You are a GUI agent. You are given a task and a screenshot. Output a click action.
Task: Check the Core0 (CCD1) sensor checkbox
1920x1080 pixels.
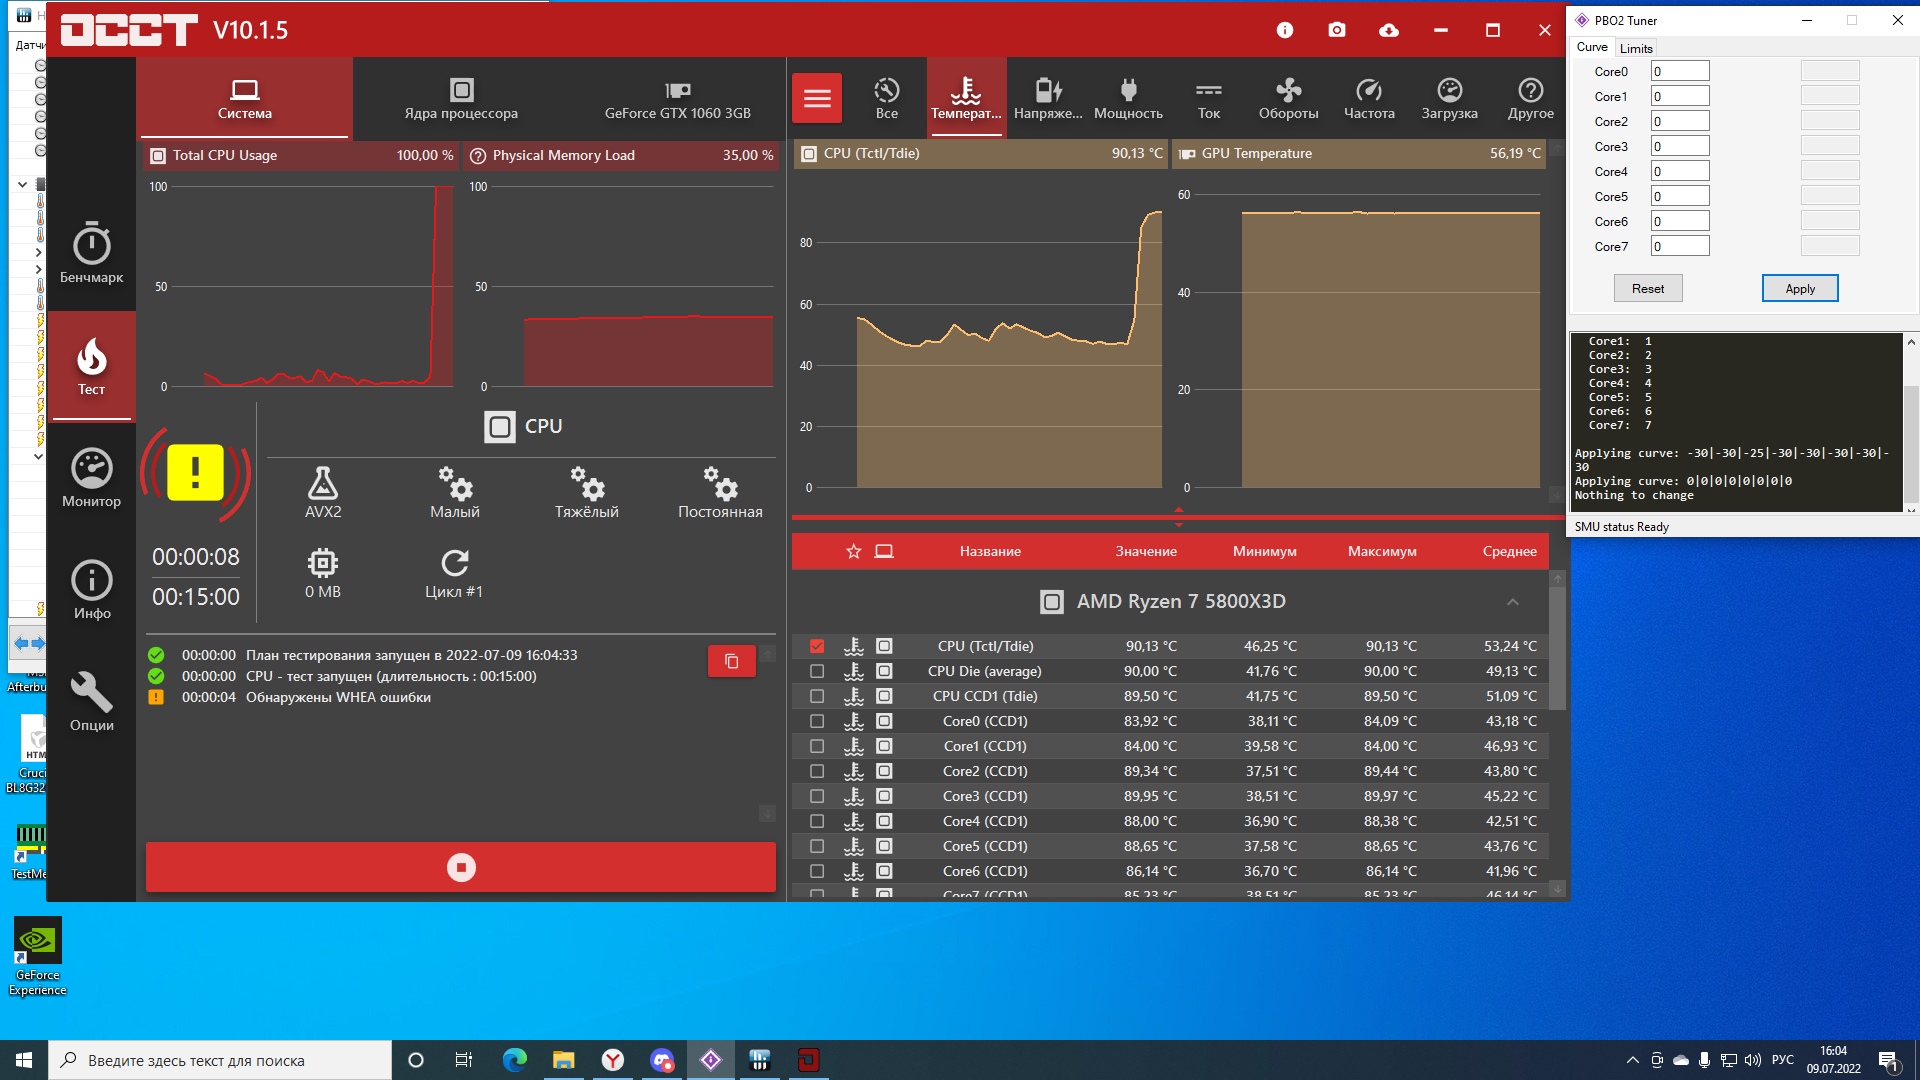(x=817, y=721)
